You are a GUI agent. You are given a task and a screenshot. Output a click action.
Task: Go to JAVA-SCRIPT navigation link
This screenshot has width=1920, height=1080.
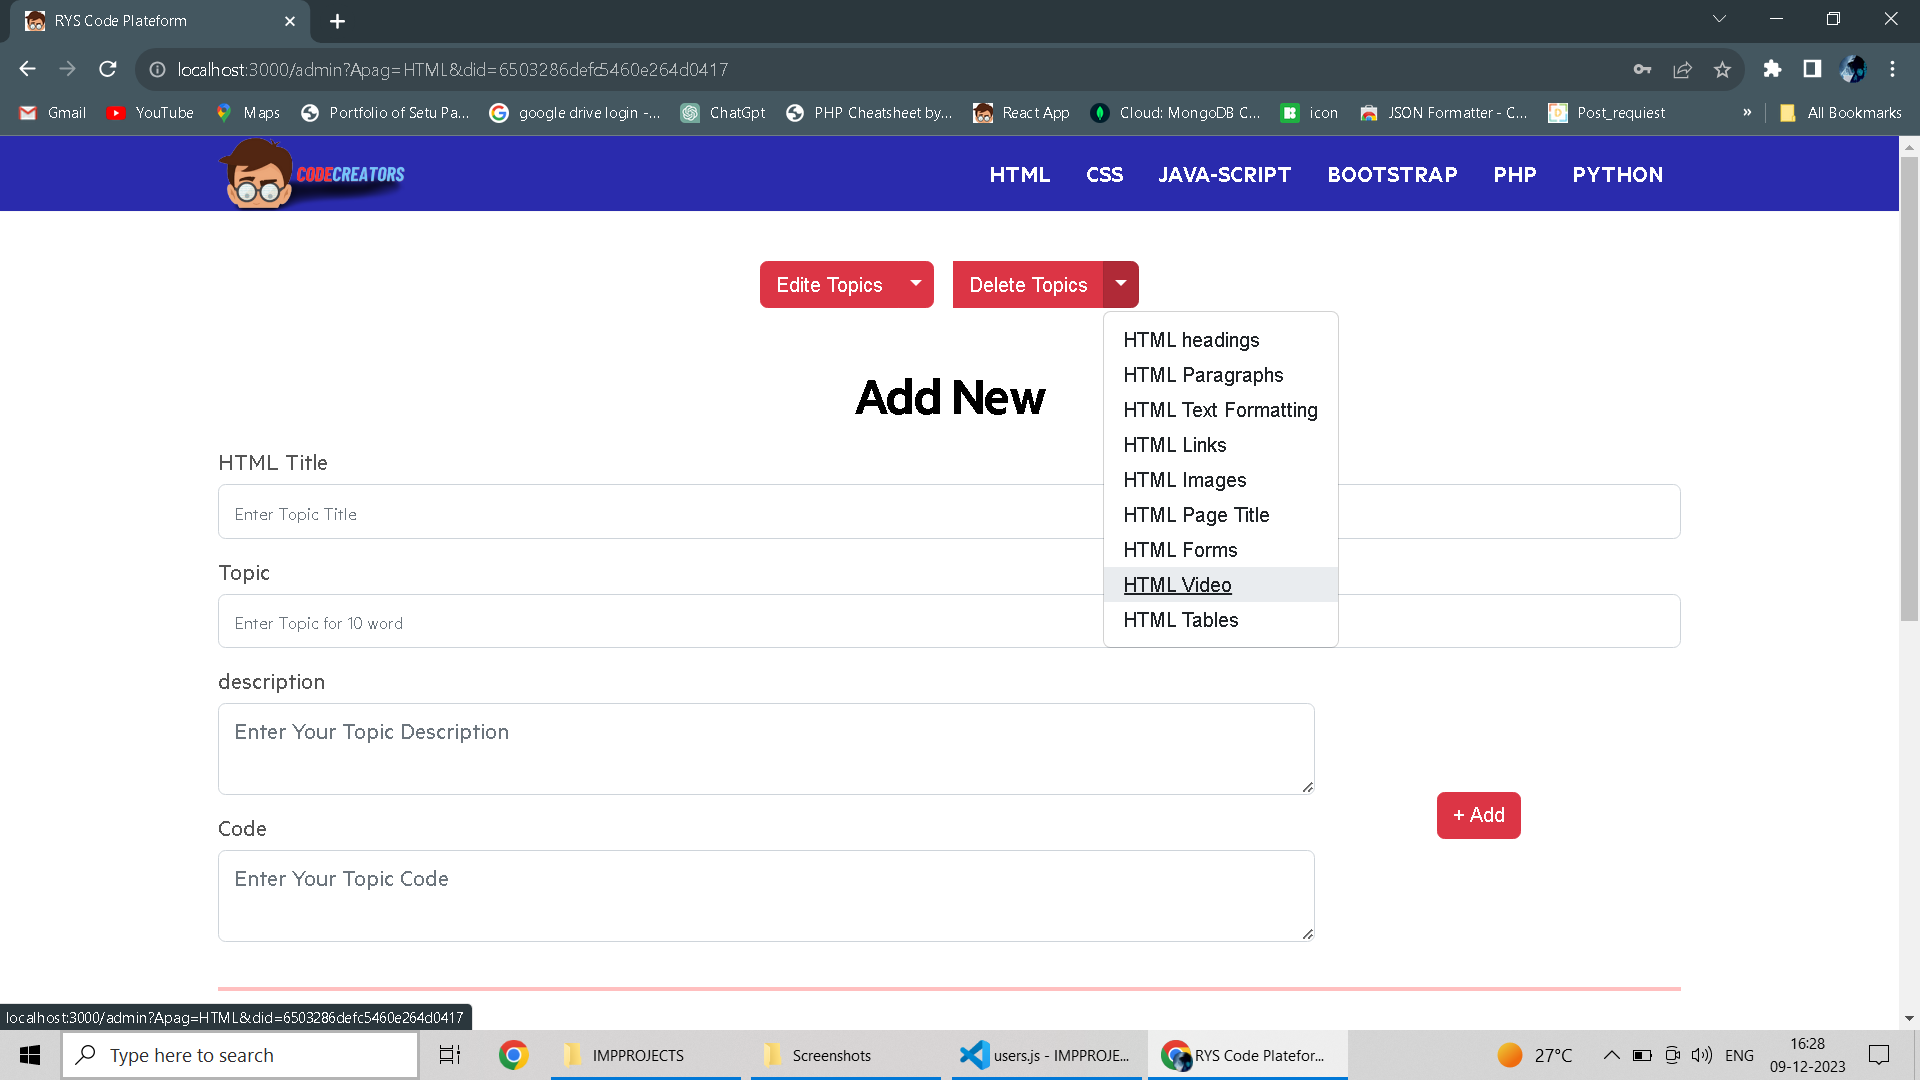(1224, 175)
